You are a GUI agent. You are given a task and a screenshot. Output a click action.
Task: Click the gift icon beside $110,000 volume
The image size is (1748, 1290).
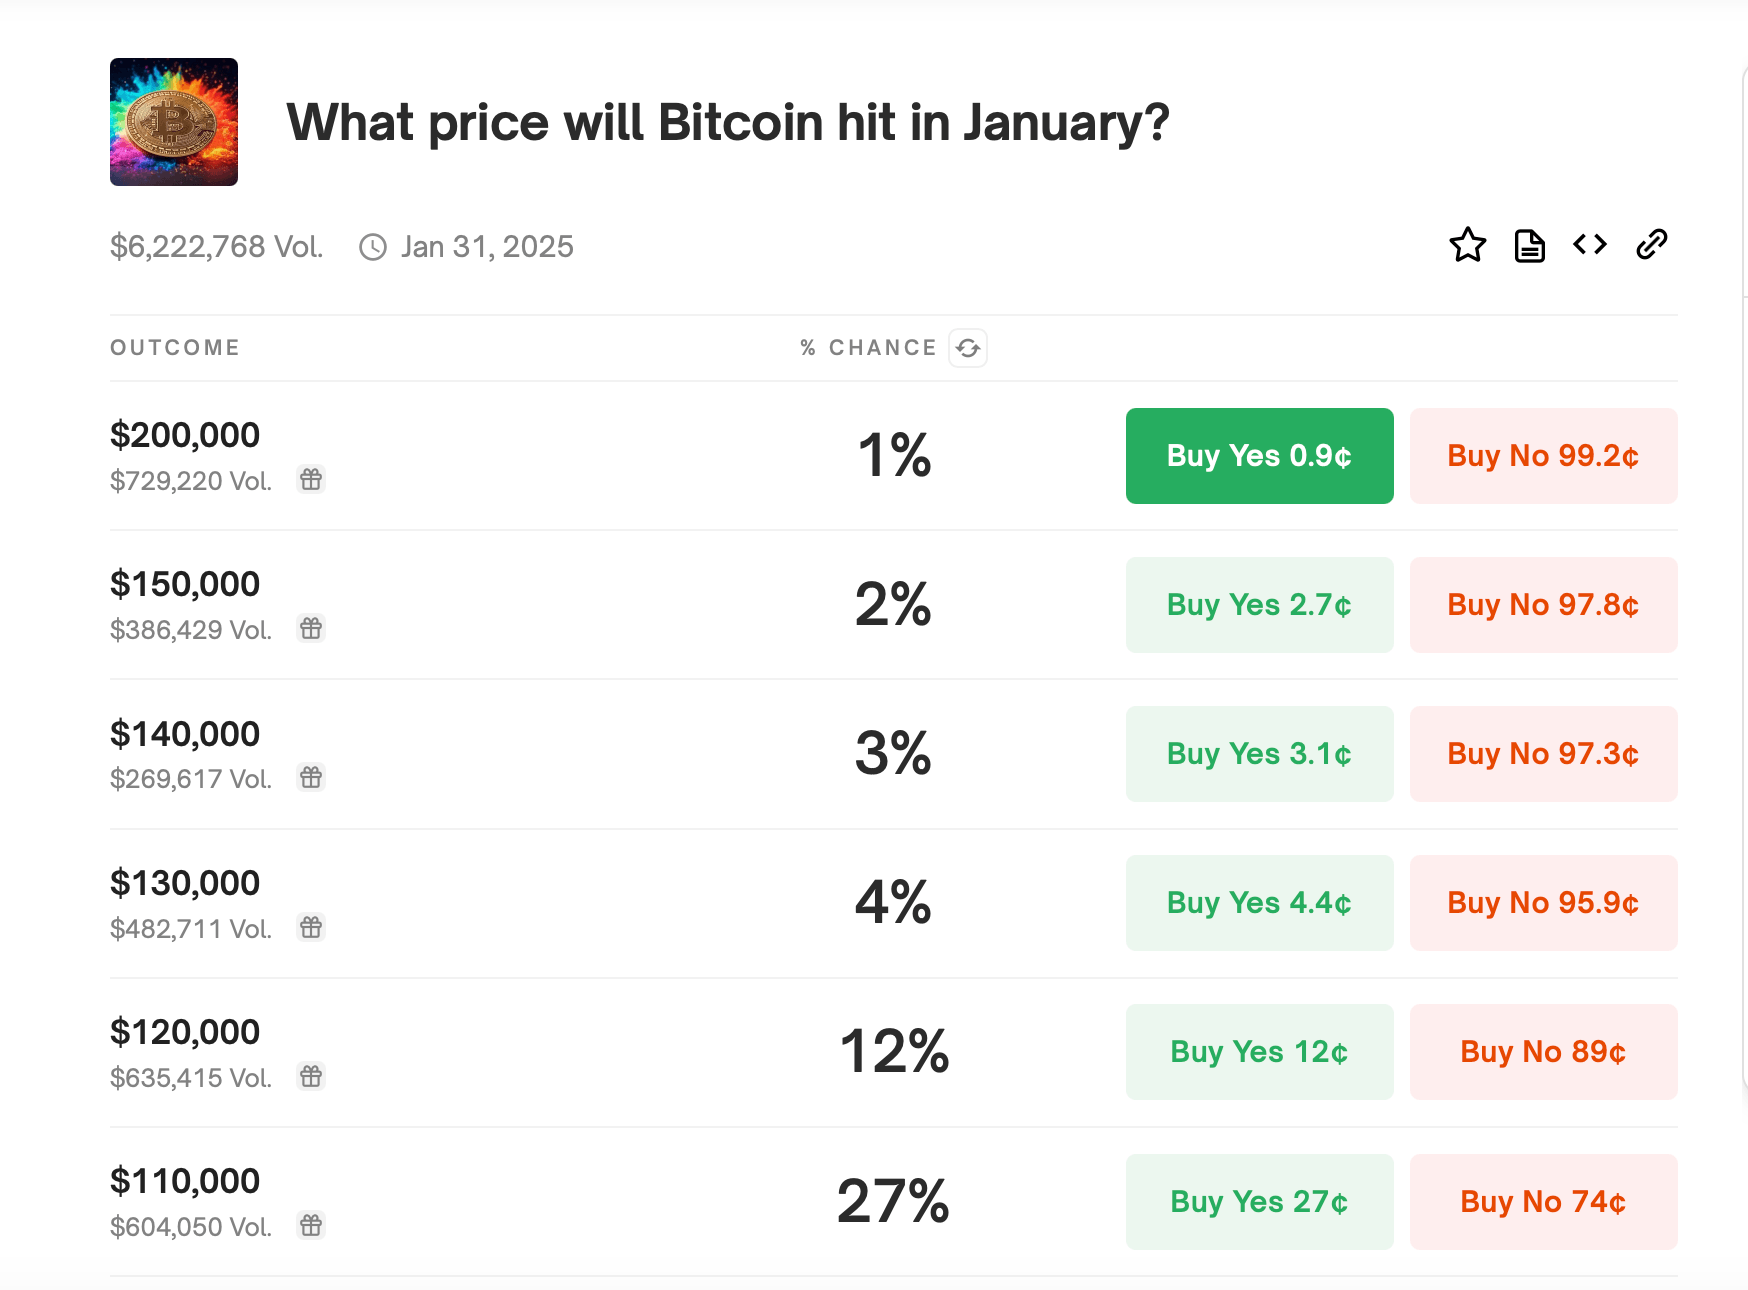(311, 1224)
